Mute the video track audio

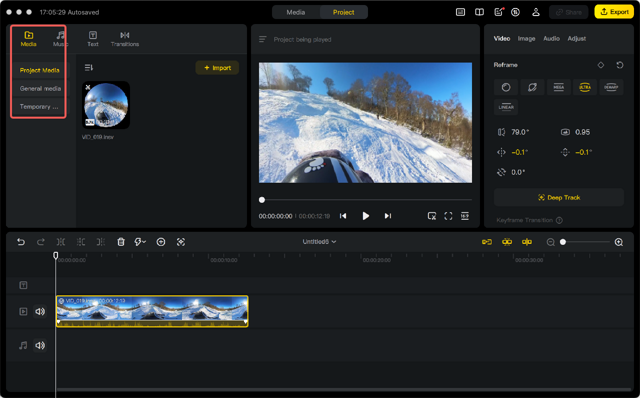tap(40, 311)
